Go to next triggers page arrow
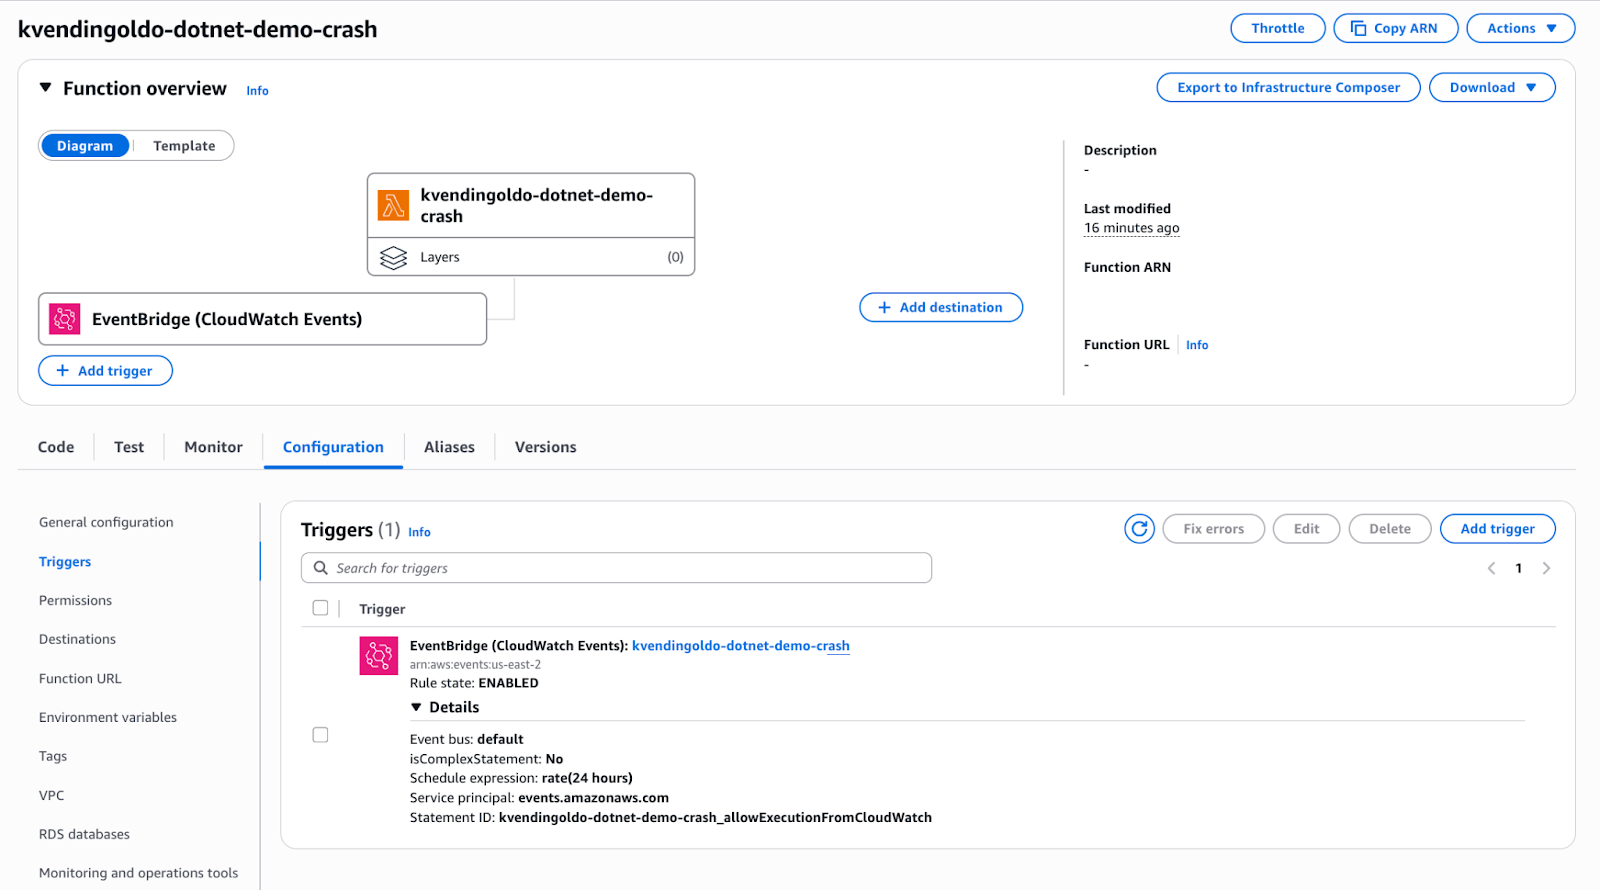The width and height of the screenshot is (1600, 890). pos(1546,568)
